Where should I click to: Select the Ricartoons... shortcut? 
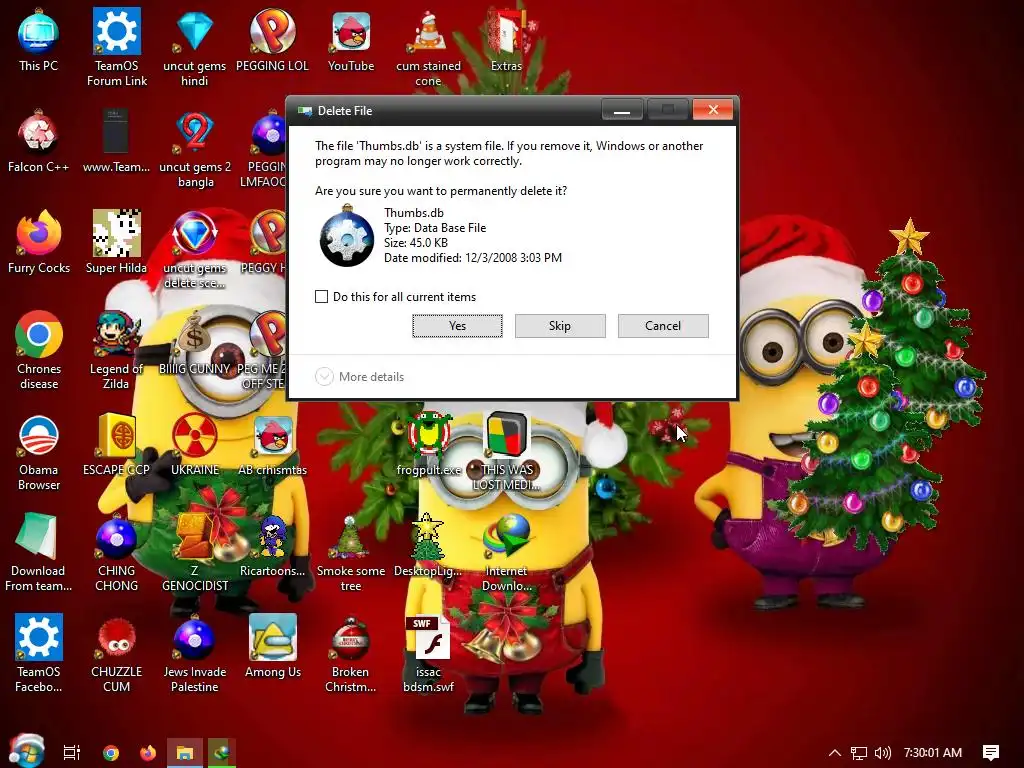pos(272,546)
